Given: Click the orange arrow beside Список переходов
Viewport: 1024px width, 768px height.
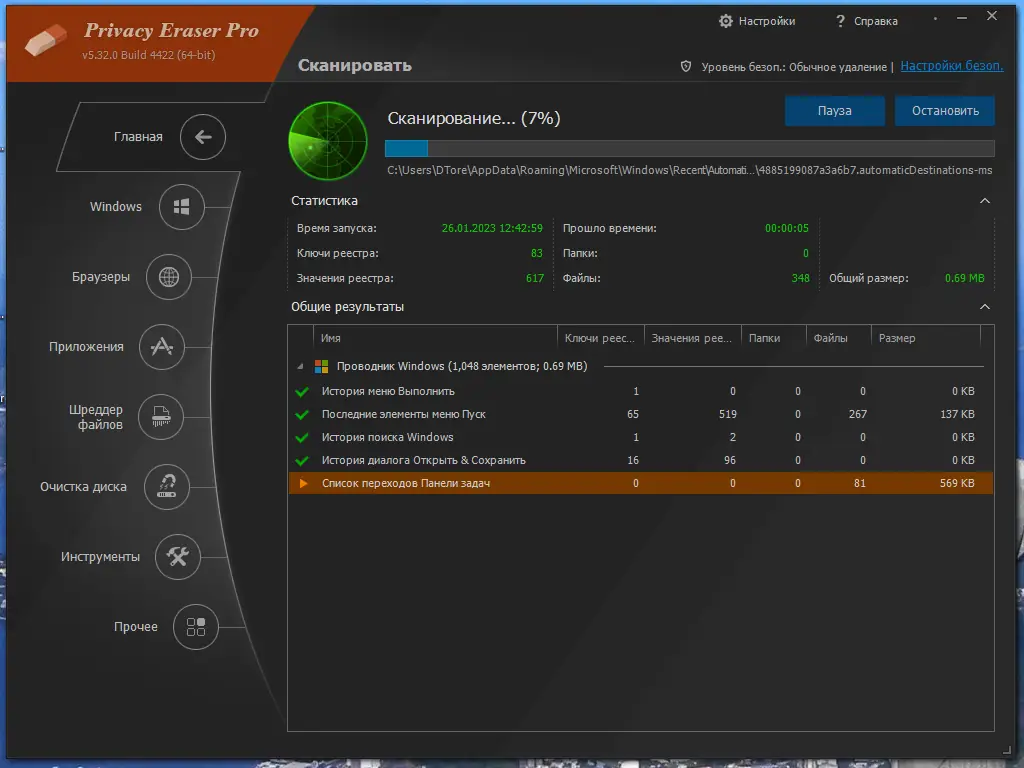Looking at the screenshot, I should tap(303, 483).
